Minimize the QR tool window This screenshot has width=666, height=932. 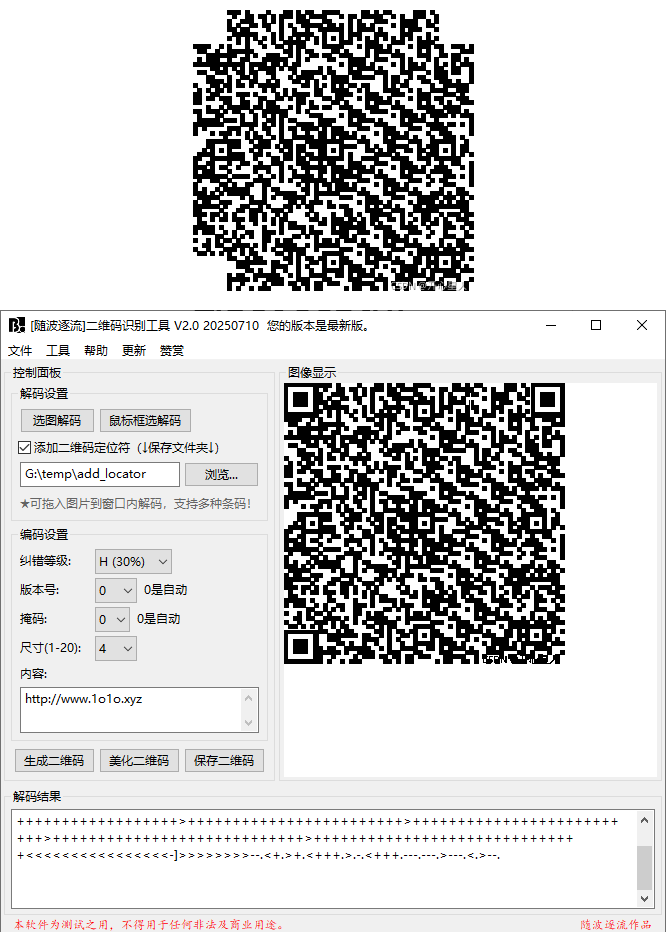coord(551,325)
